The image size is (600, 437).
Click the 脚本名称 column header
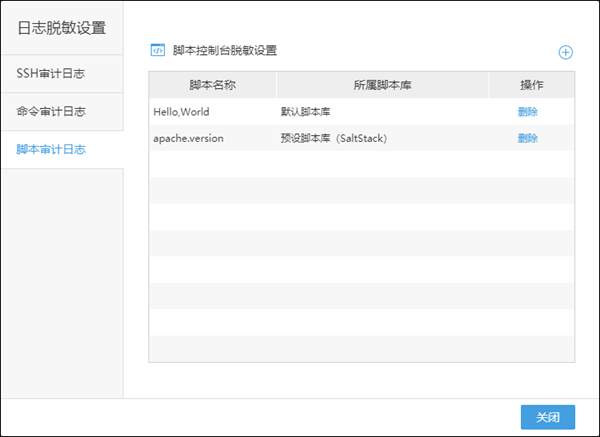[x=212, y=85]
